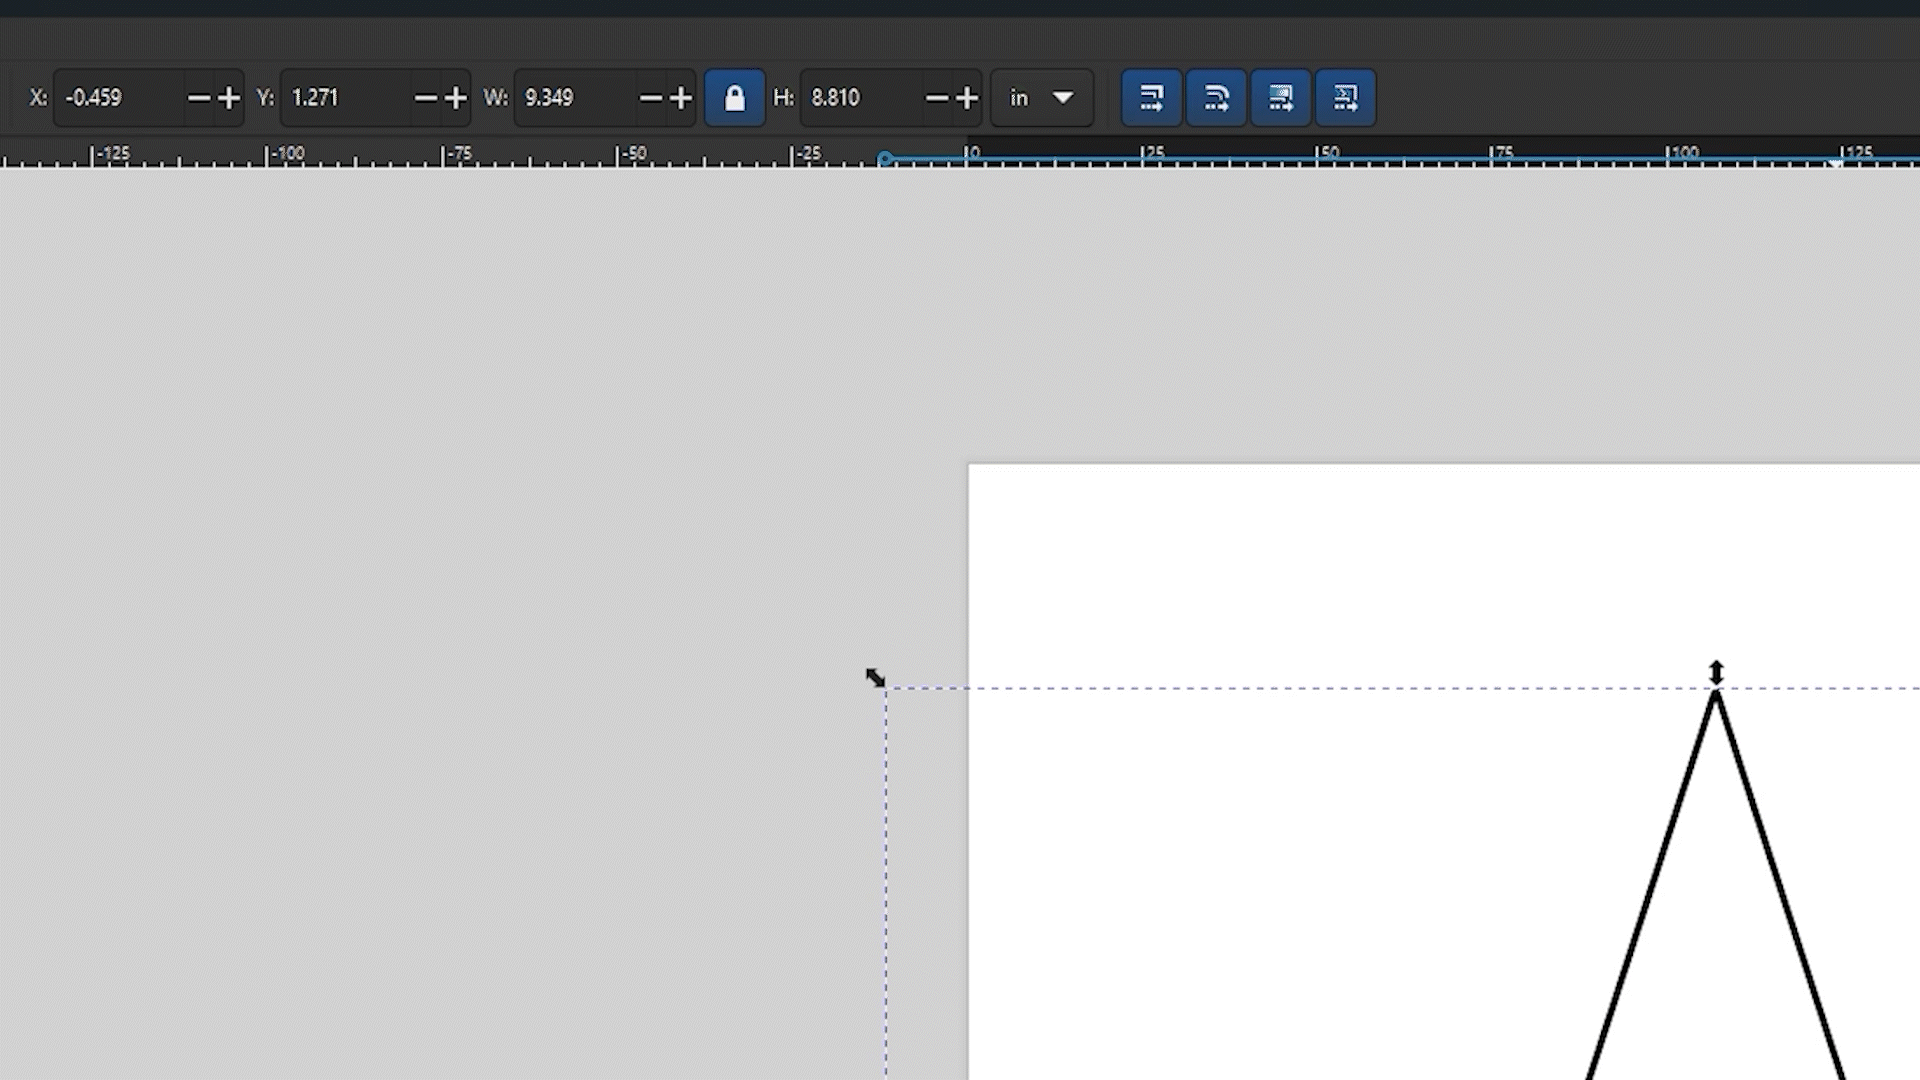Increase height with plus button
Viewport: 1920px width, 1080px height.
(967, 97)
